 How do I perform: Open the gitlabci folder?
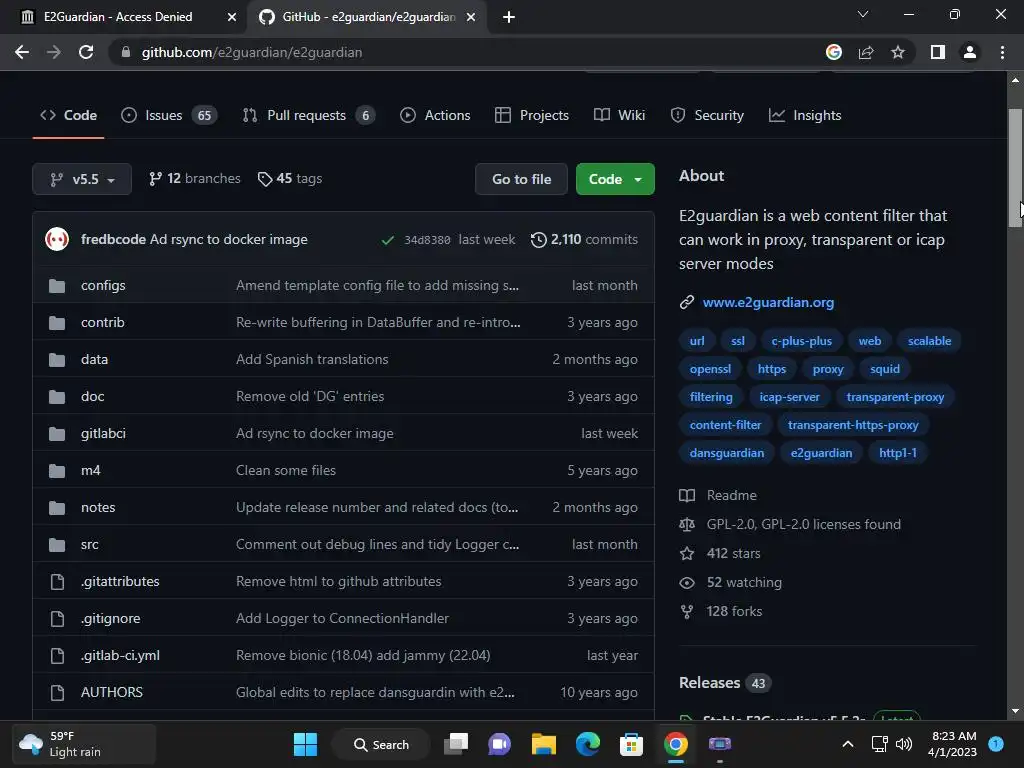pyautogui.click(x=103, y=434)
